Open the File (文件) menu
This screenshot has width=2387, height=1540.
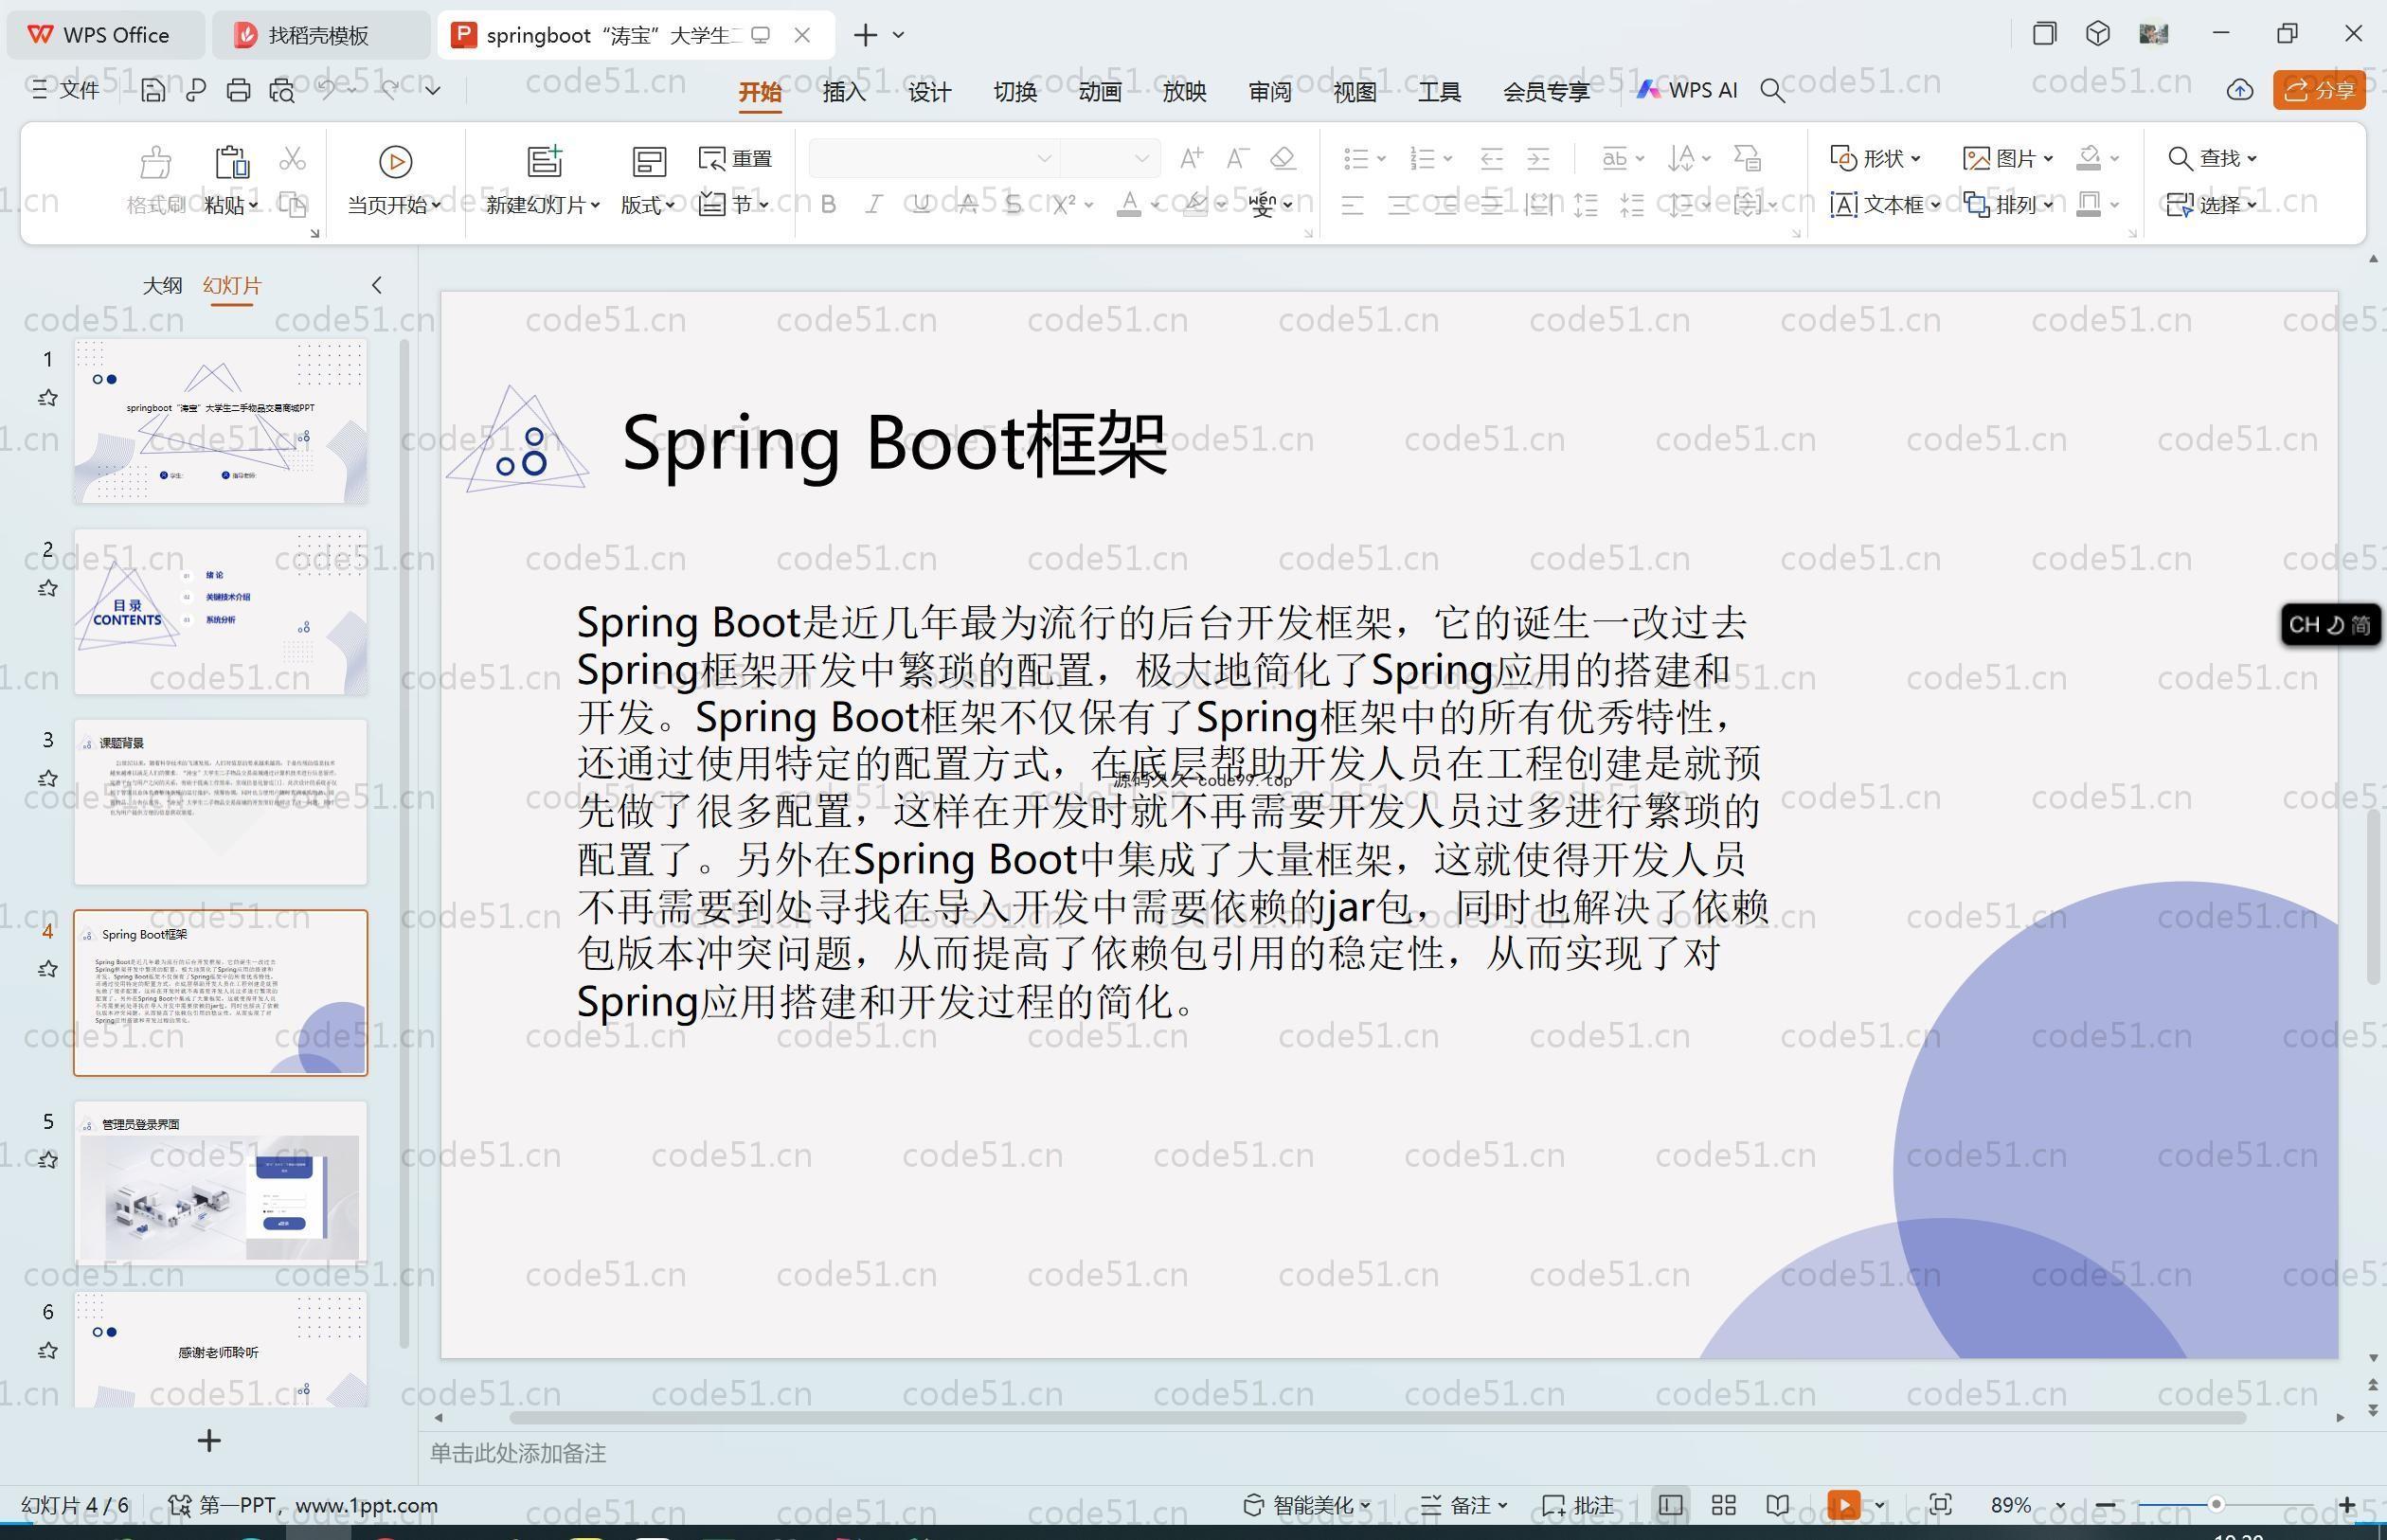[x=66, y=90]
